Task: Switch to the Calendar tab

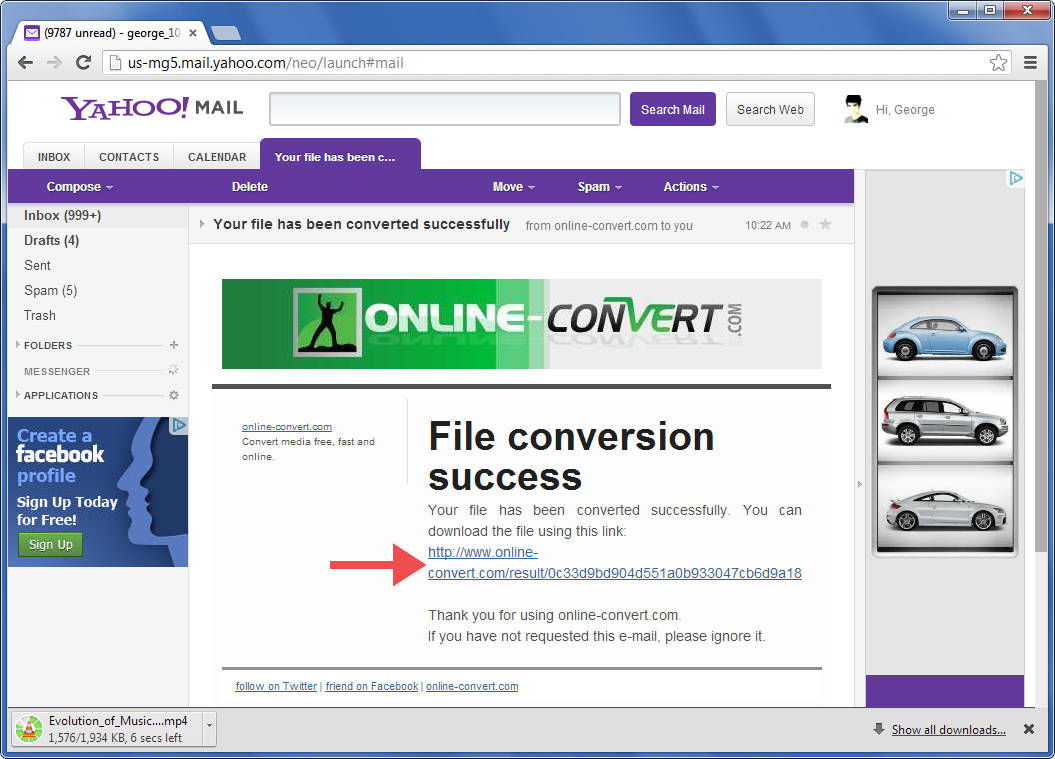Action: pyautogui.click(x=217, y=157)
